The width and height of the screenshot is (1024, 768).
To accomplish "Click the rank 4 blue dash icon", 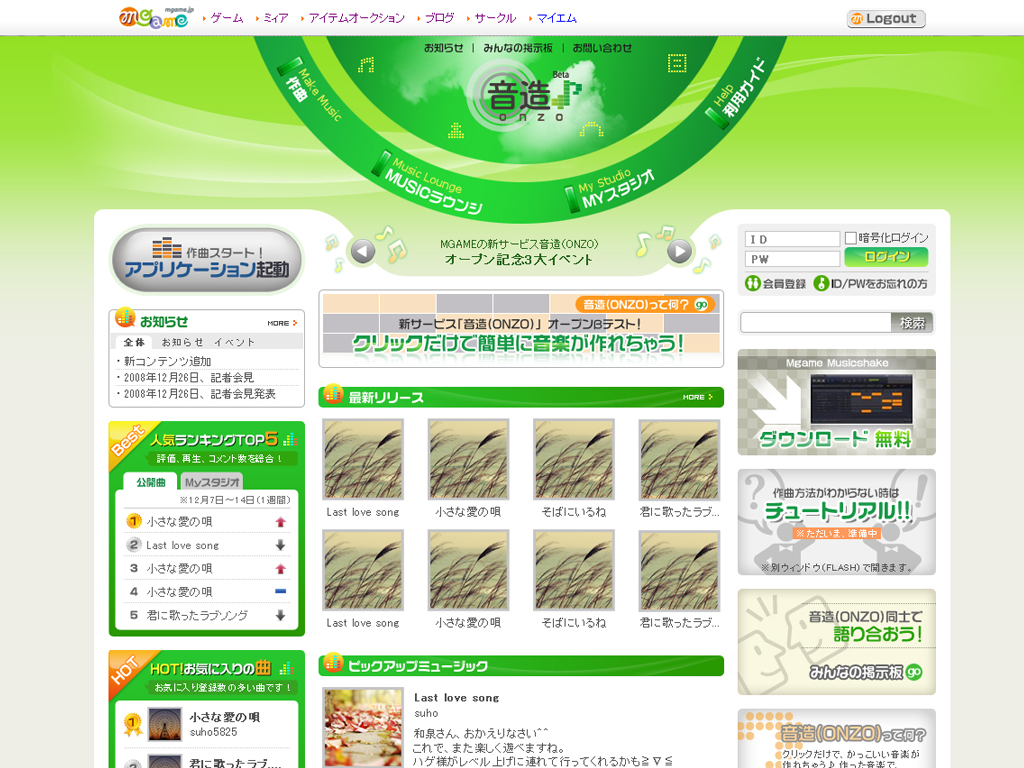I will coord(280,592).
